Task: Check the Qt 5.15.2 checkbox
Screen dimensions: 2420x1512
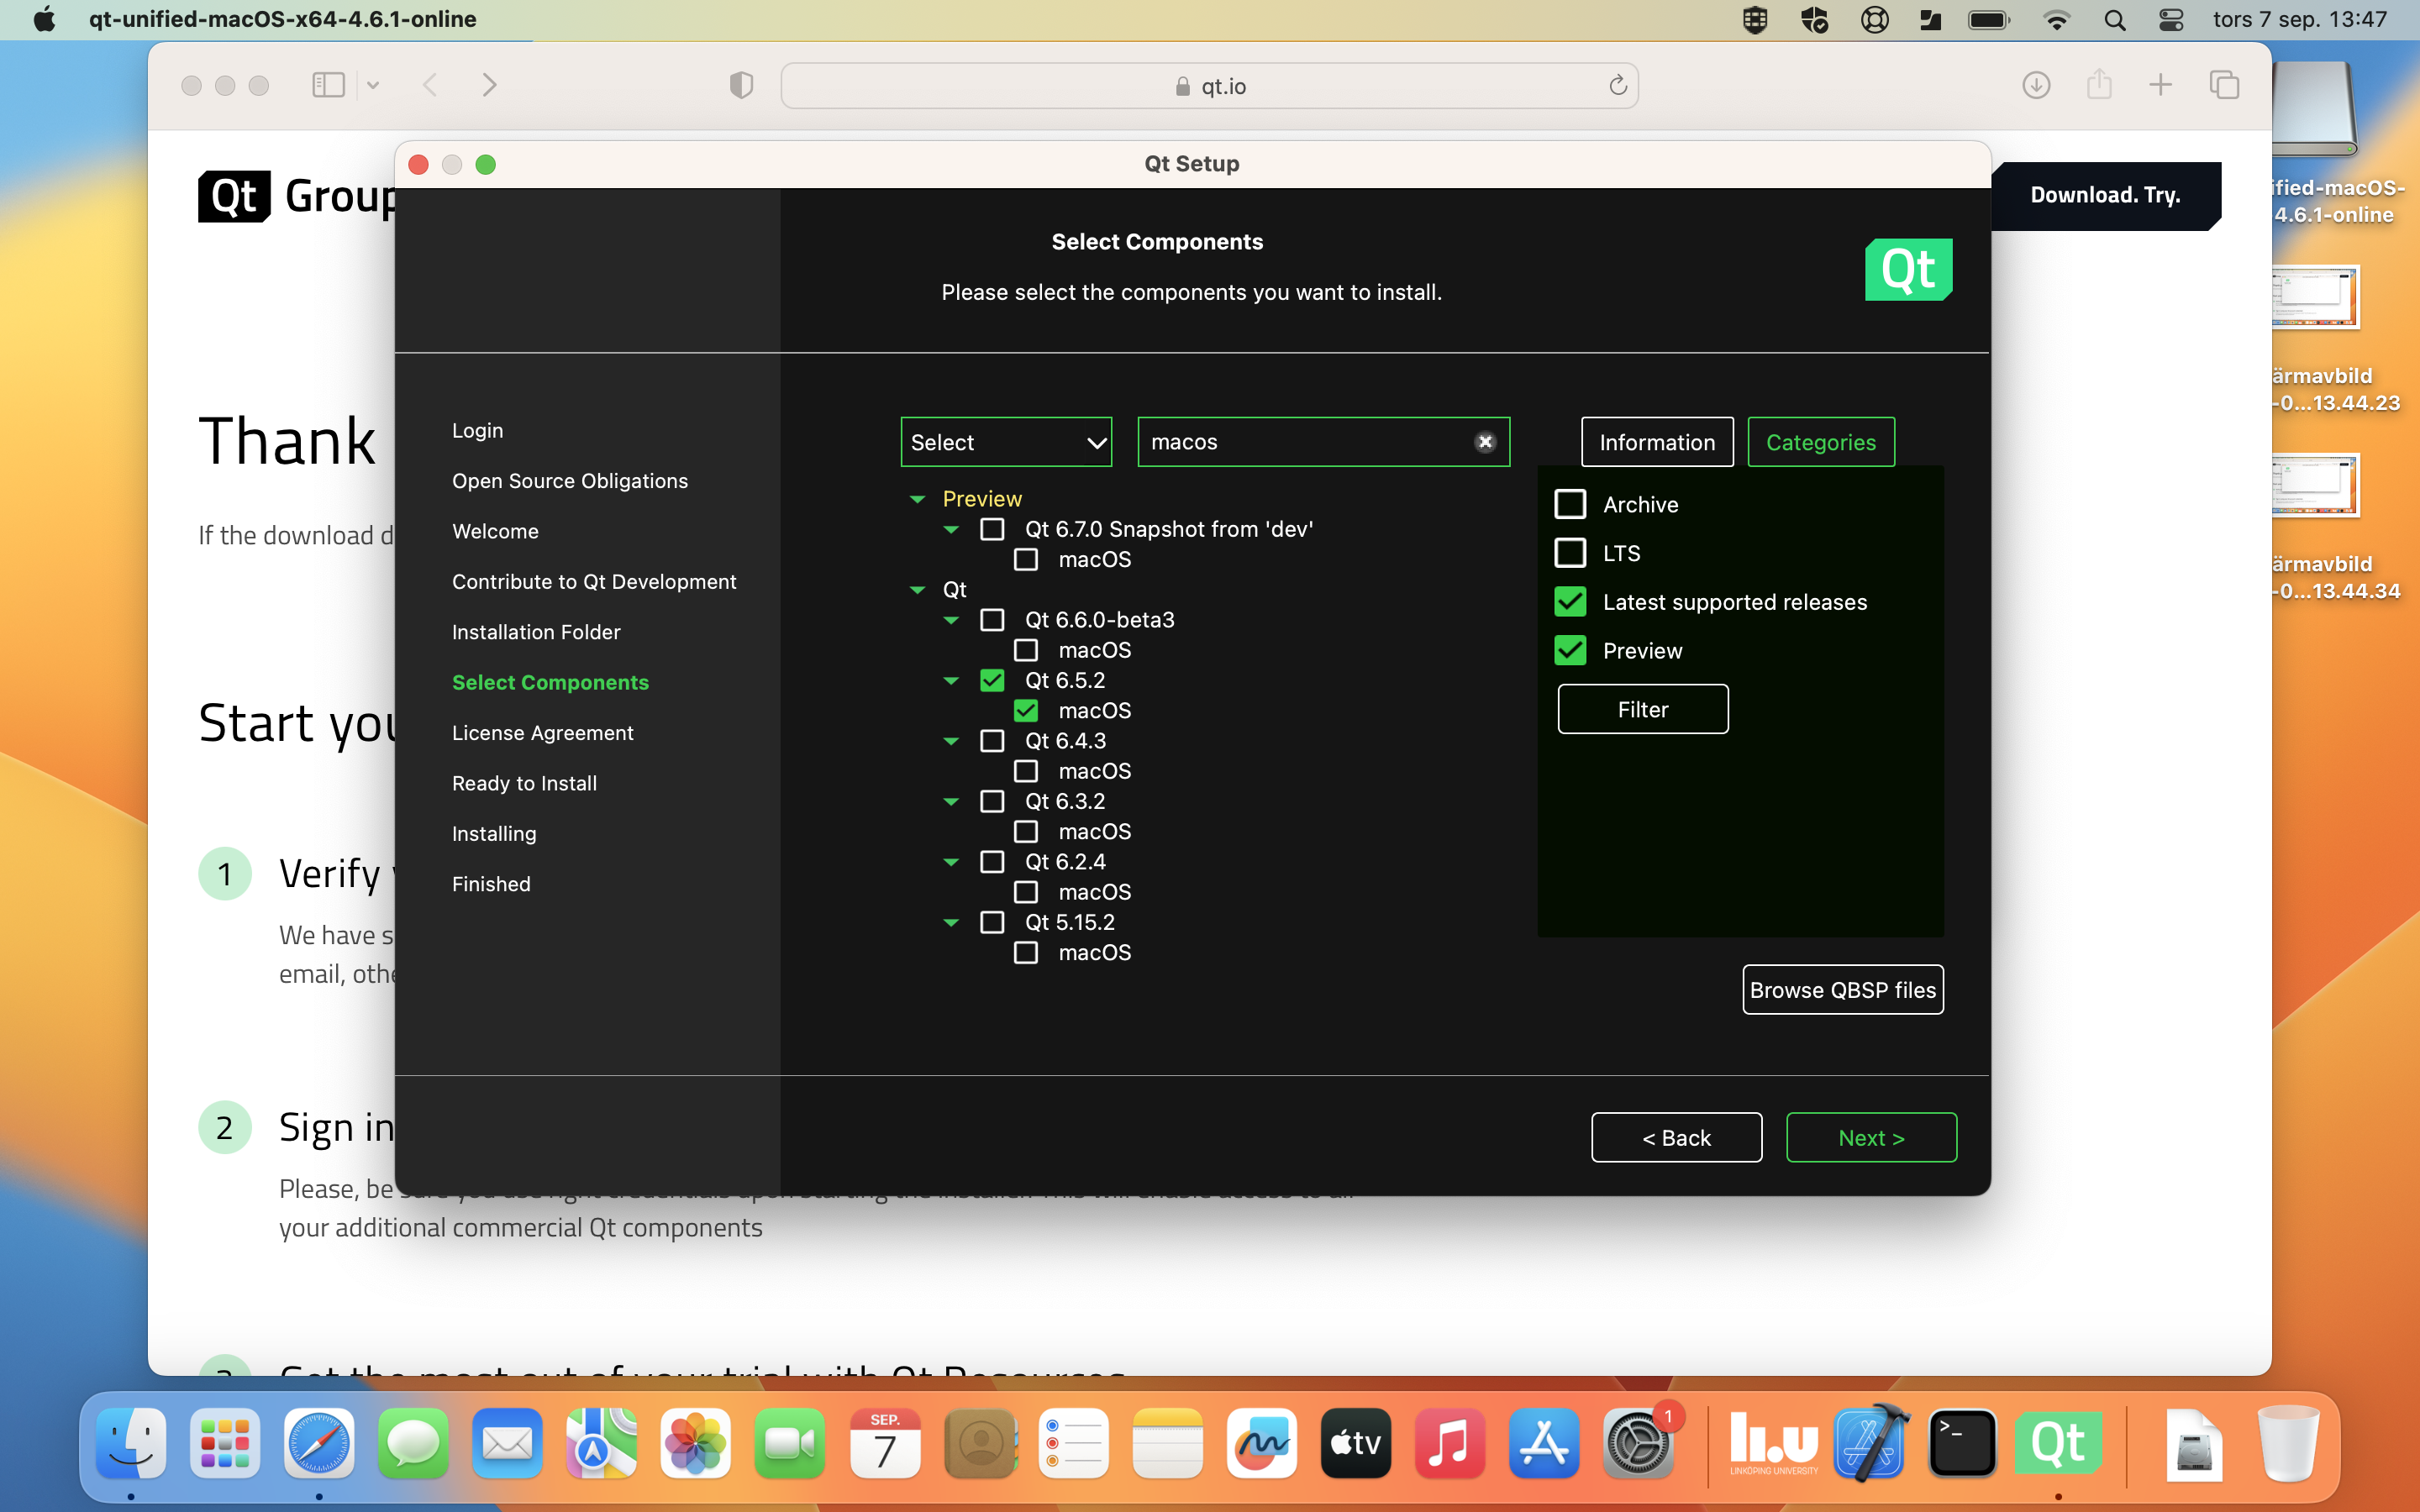Action: coord(992,922)
